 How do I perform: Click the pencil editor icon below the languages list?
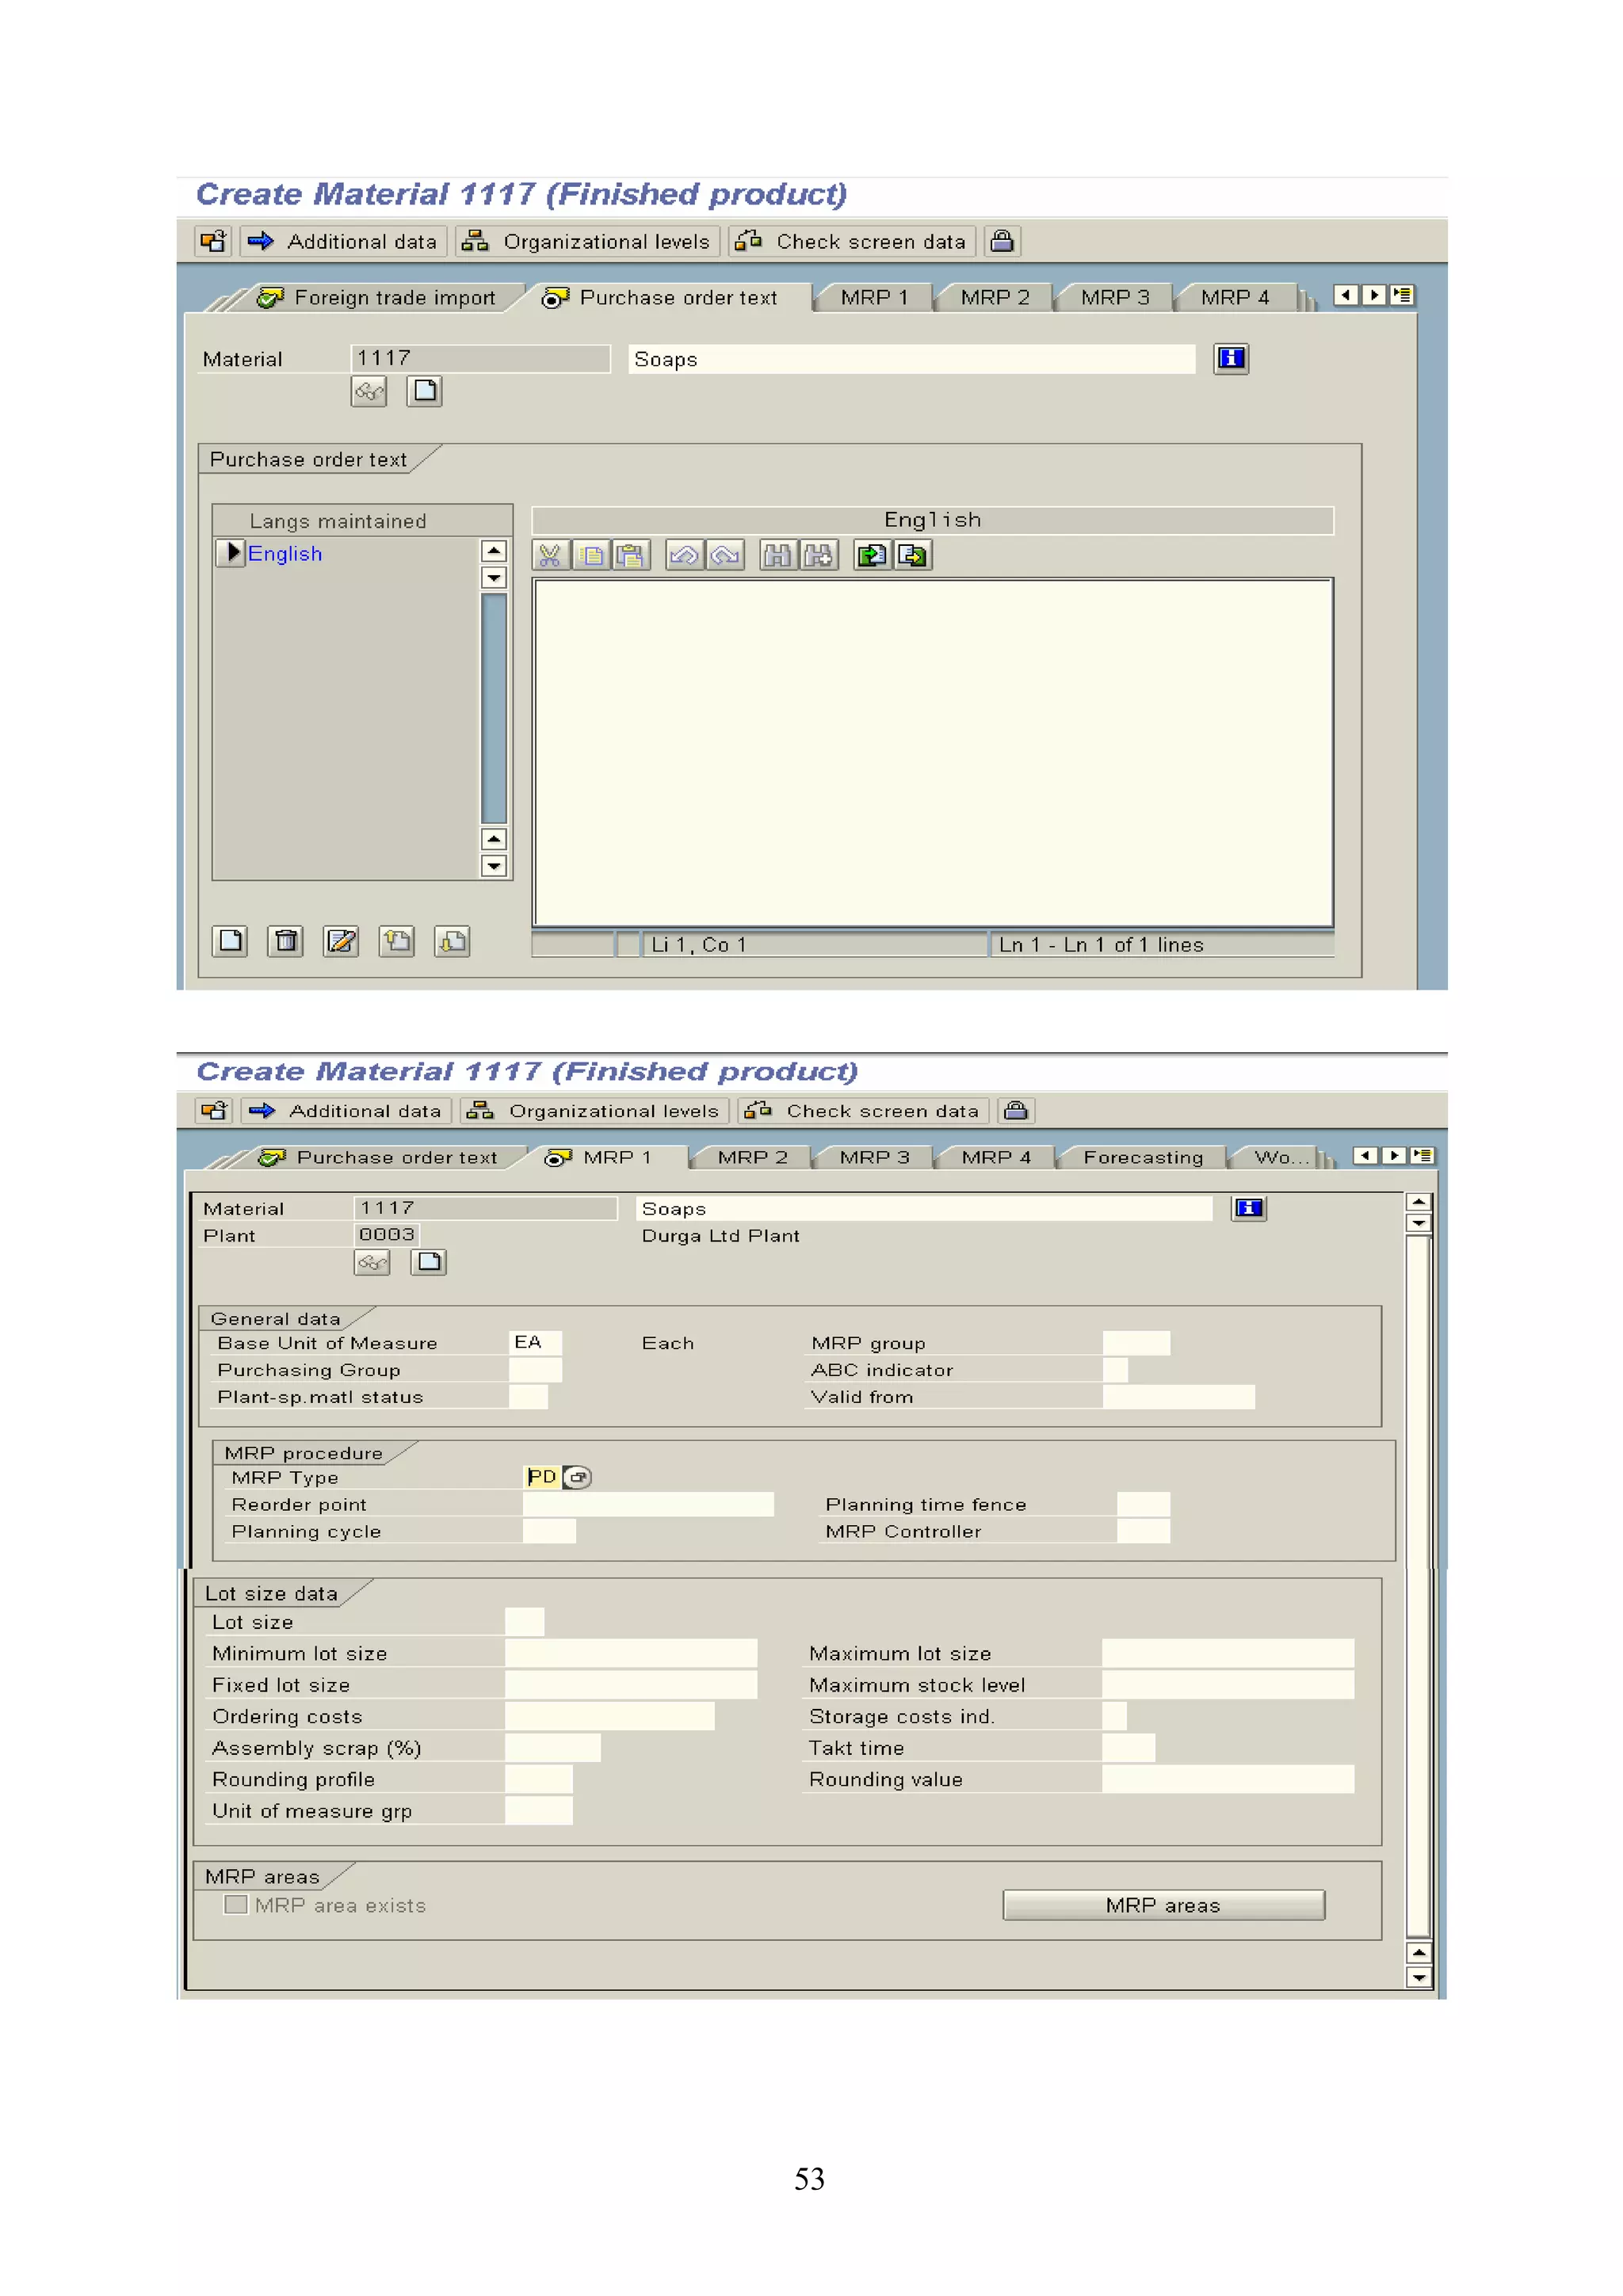tap(341, 940)
